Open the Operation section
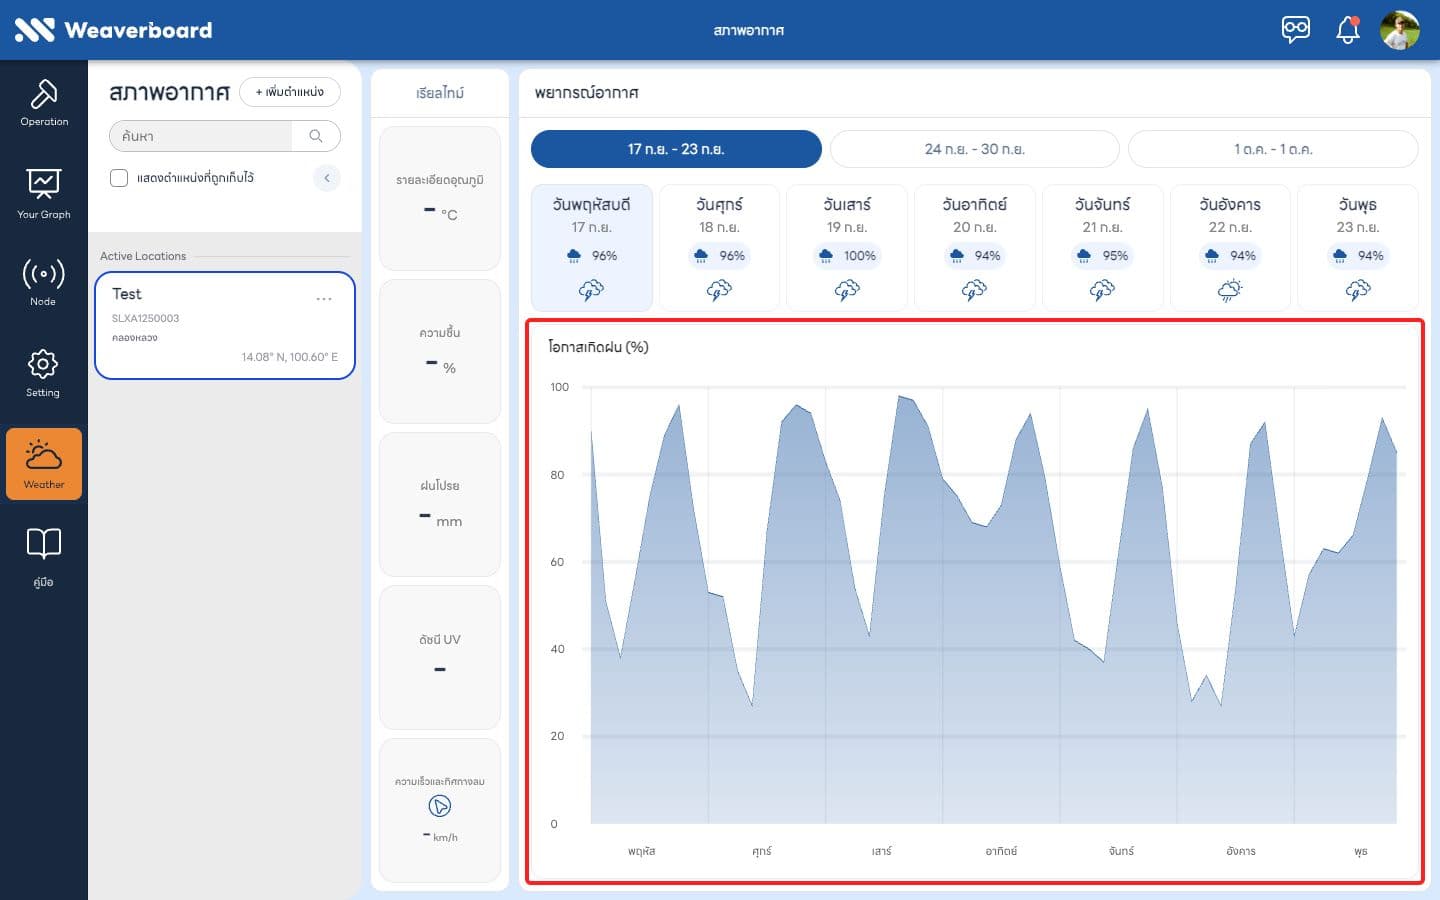Viewport: 1440px width, 900px height. point(44,102)
